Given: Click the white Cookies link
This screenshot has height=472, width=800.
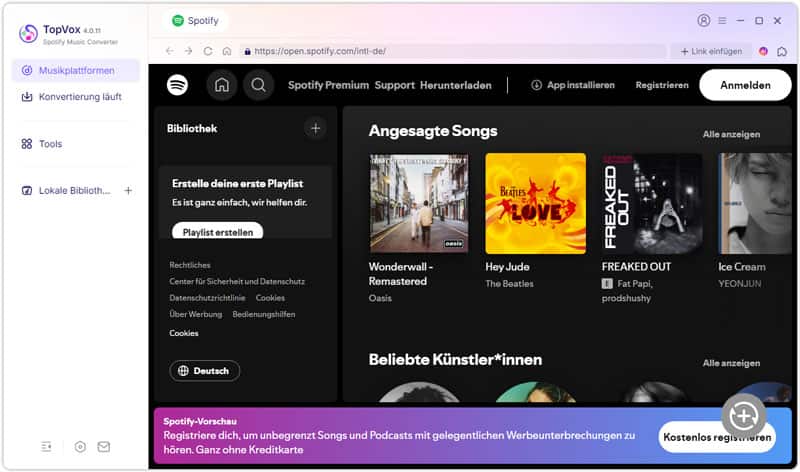Looking at the screenshot, I should [x=184, y=333].
